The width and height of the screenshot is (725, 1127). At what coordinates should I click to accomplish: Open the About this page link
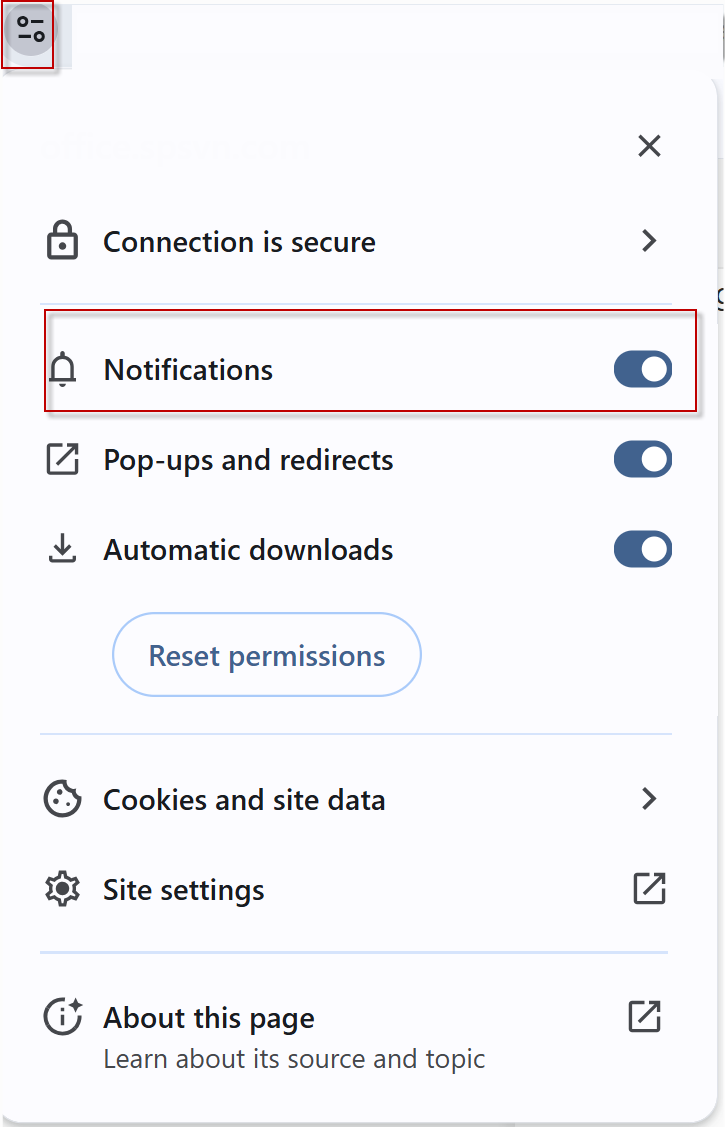click(209, 1018)
